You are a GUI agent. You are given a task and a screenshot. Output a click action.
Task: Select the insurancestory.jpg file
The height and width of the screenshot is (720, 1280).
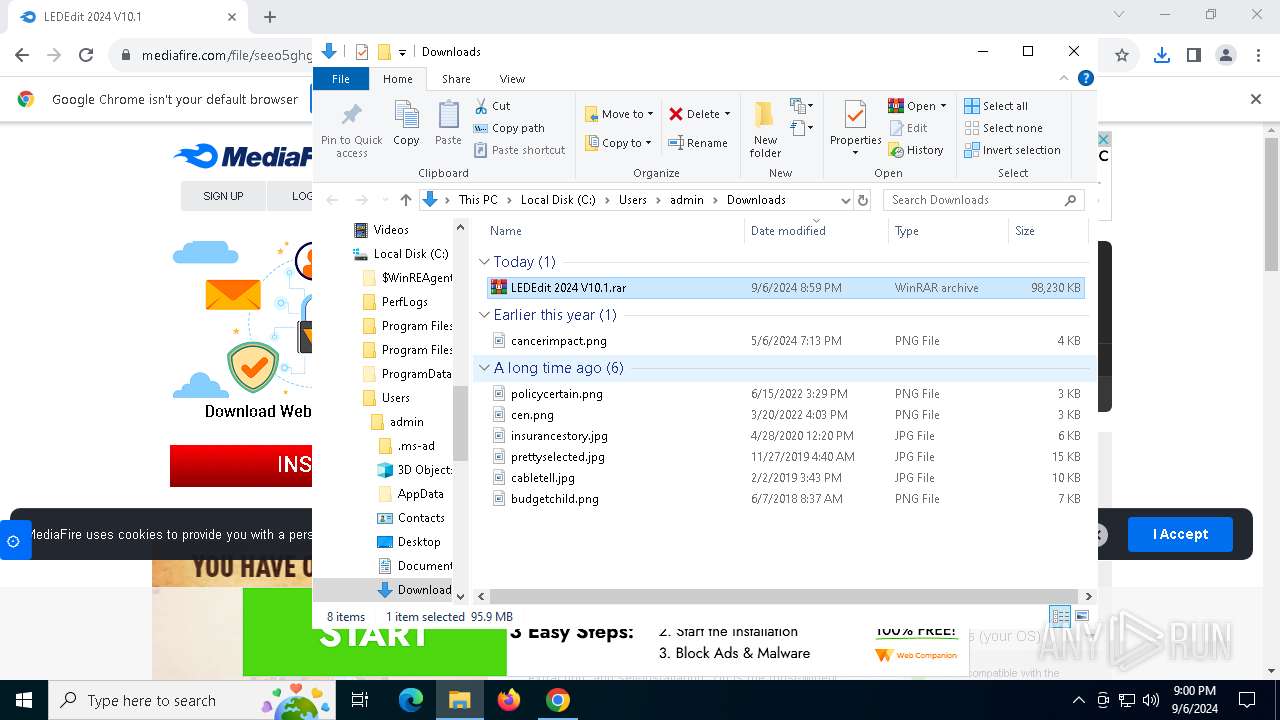[x=785, y=436]
